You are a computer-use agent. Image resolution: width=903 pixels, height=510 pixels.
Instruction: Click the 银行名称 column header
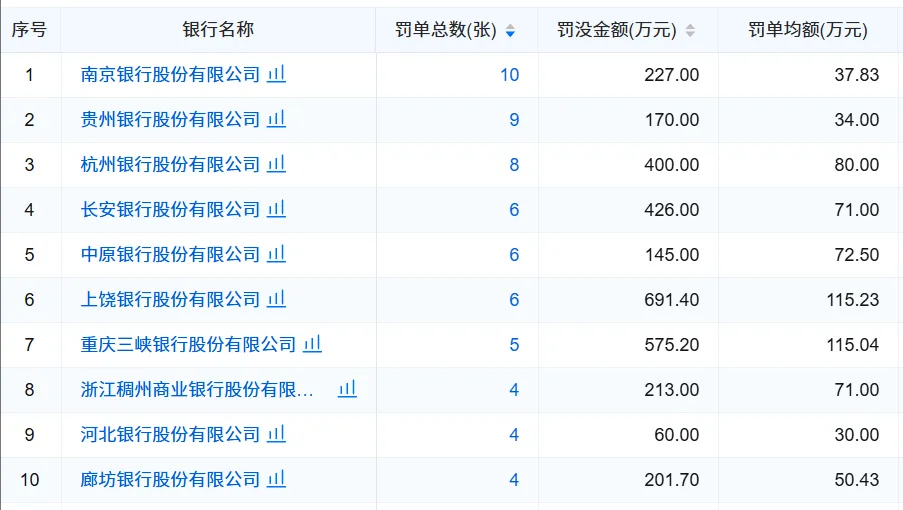tap(218, 29)
